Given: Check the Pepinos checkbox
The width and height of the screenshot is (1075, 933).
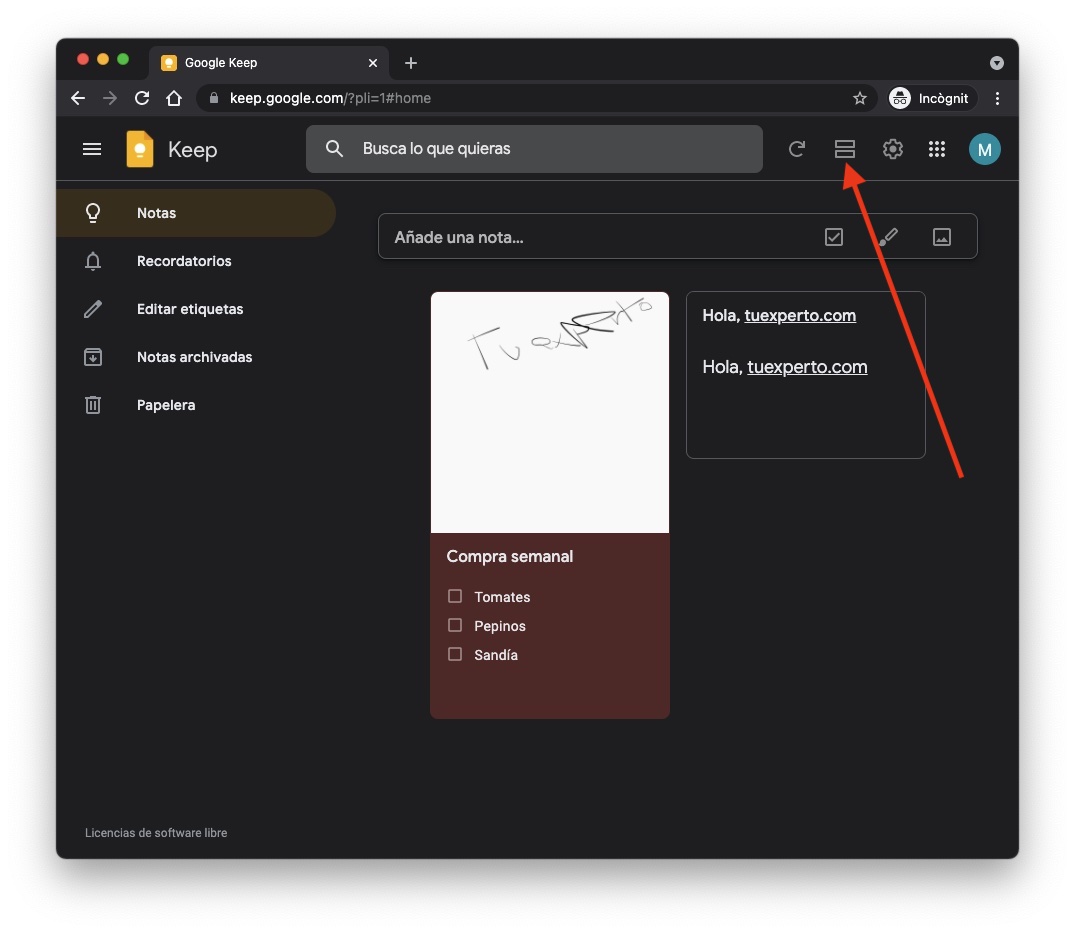Looking at the screenshot, I should (455, 625).
